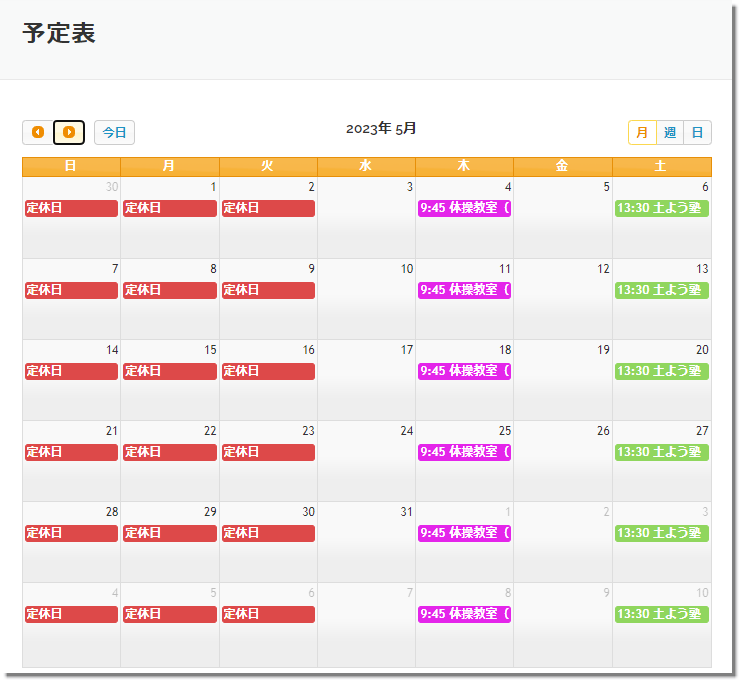Screen dimensions: 739x680
Task: Switch to 週 week view
Action: tap(670, 132)
